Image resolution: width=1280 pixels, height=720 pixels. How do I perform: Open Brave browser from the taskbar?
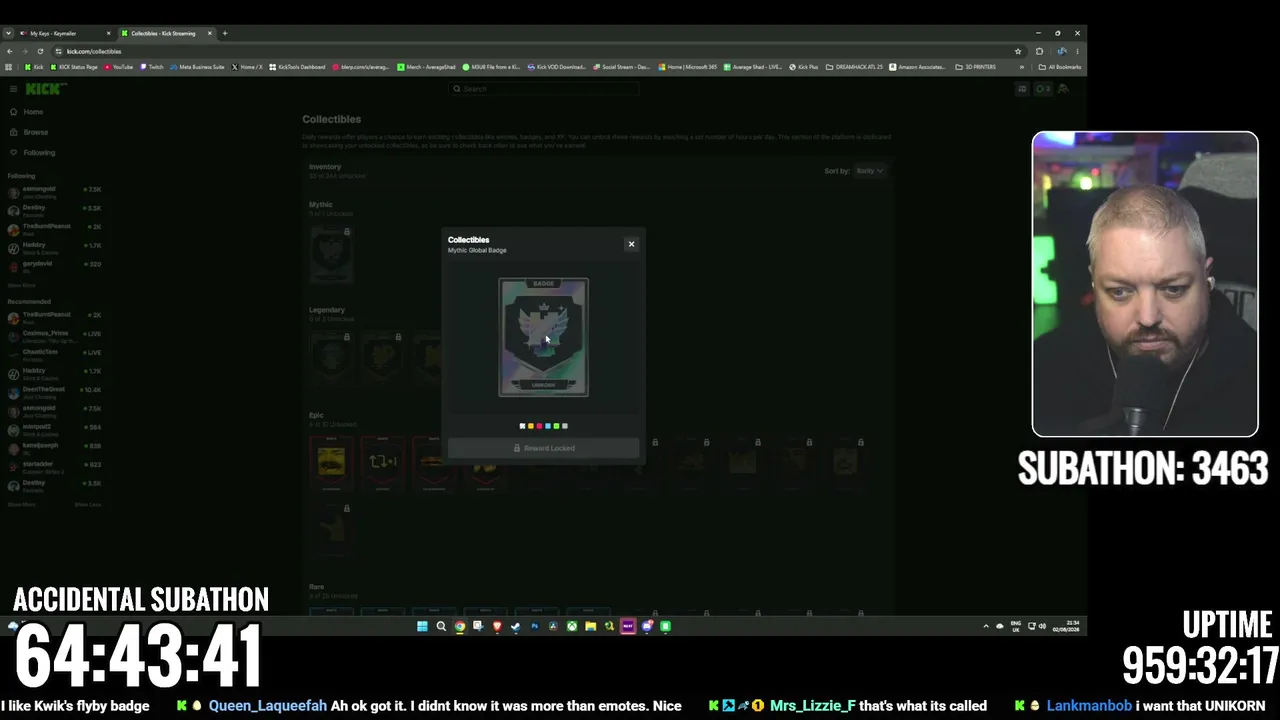coord(497,627)
